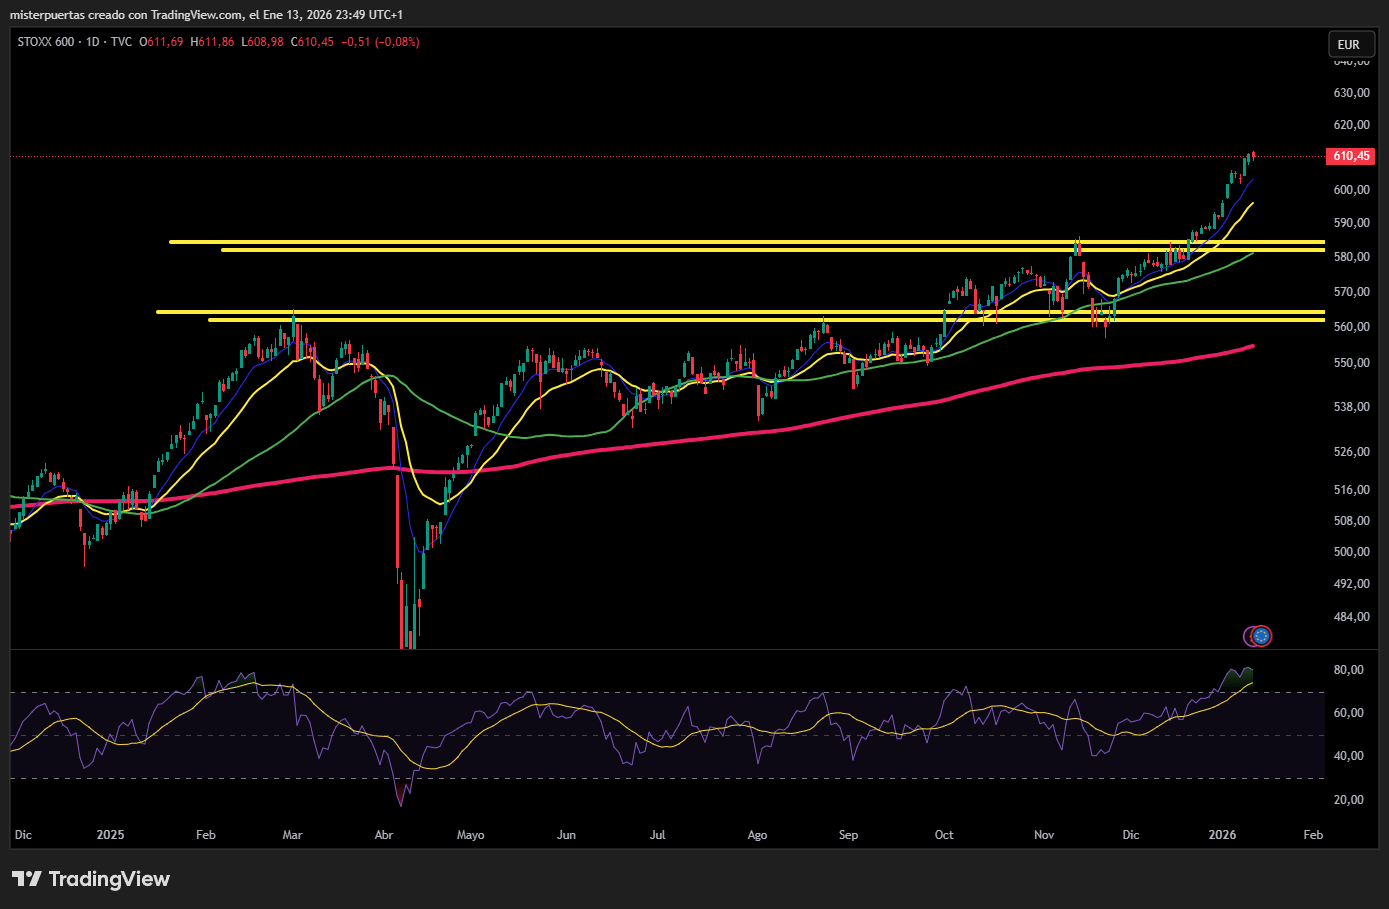
Task: Click the 580,00 price axis label
Action: (x=1351, y=257)
